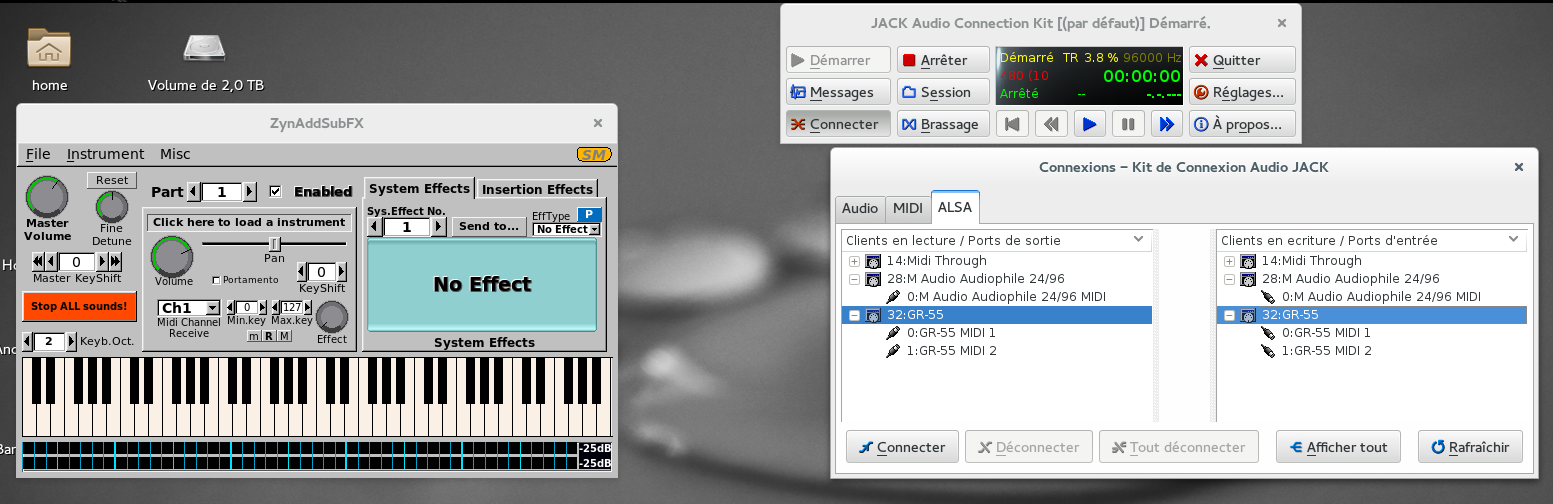Collapse 28:M Audio Audiophile output client

[854, 279]
